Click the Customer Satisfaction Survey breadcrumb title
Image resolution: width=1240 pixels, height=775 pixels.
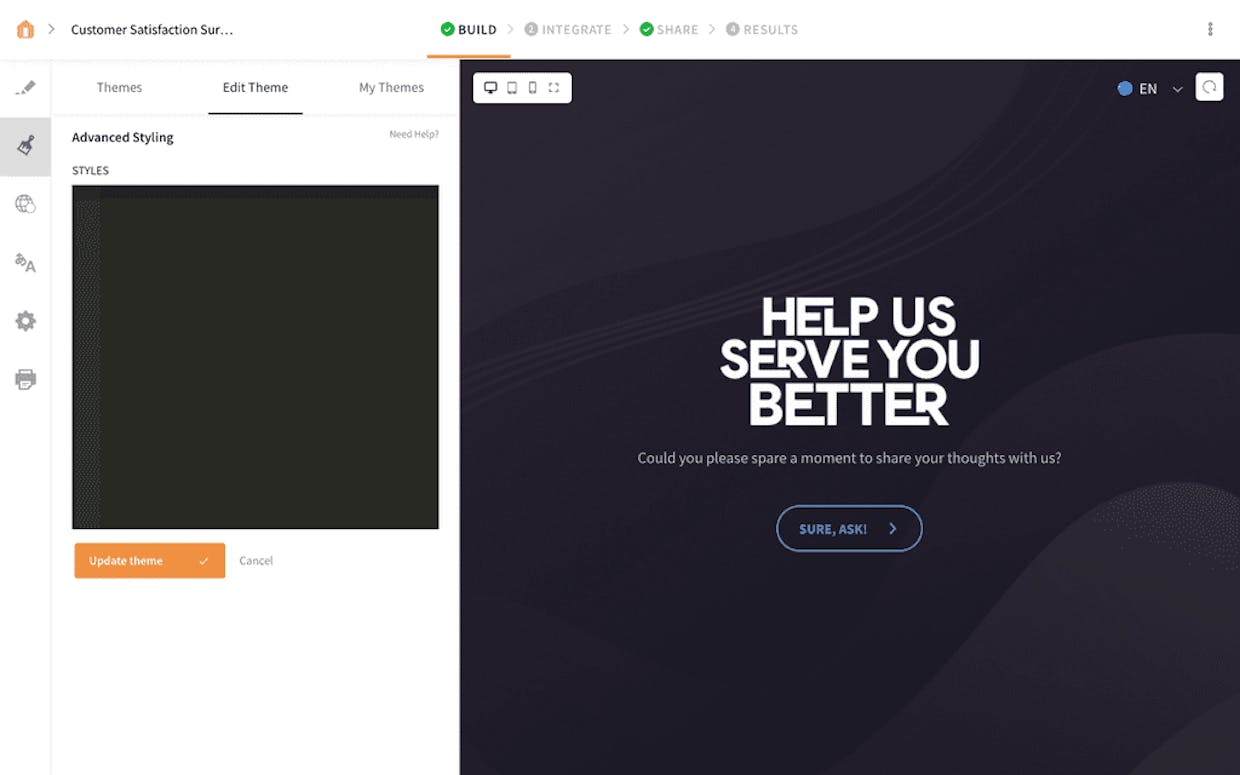152,29
